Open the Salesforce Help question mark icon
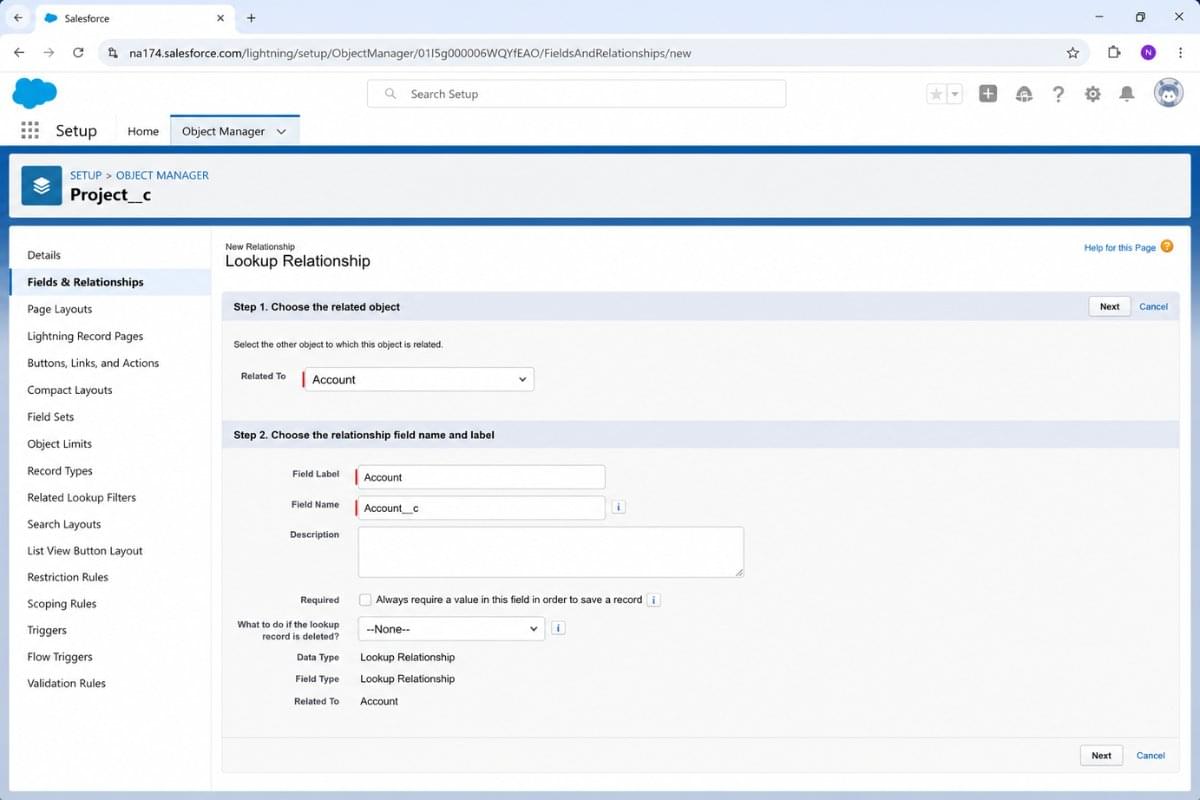Image resolution: width=1200 pixels, height=800 pixels. point(1058,94)
